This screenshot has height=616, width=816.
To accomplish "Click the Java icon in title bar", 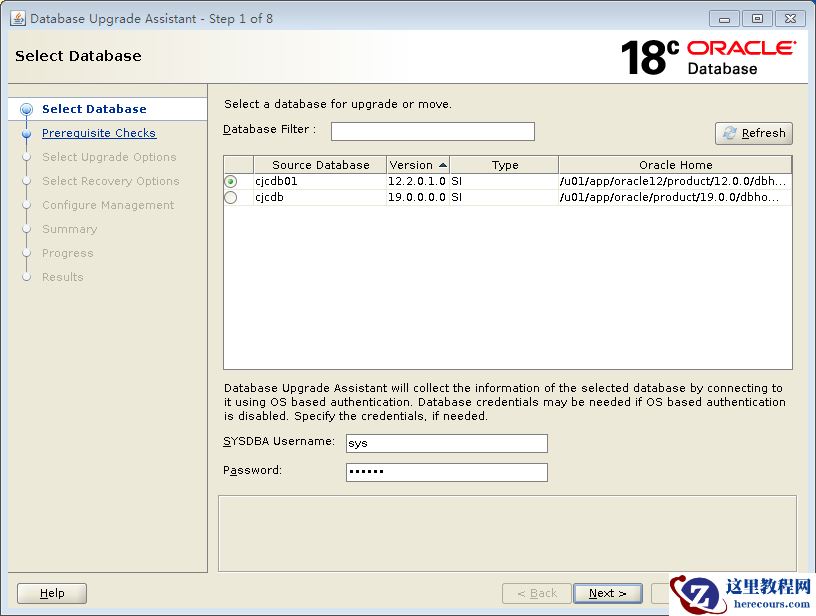I will (x=18, y=18).
